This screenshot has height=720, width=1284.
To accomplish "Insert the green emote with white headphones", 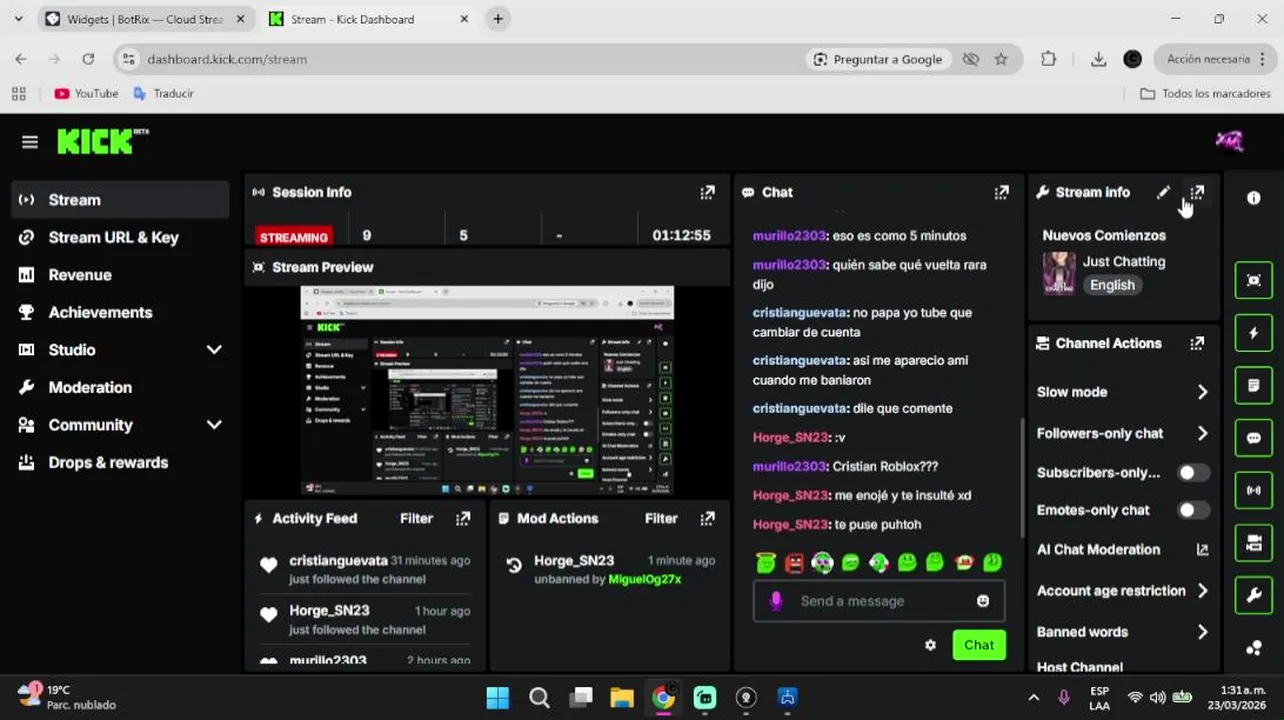I will tap(822, 563).
